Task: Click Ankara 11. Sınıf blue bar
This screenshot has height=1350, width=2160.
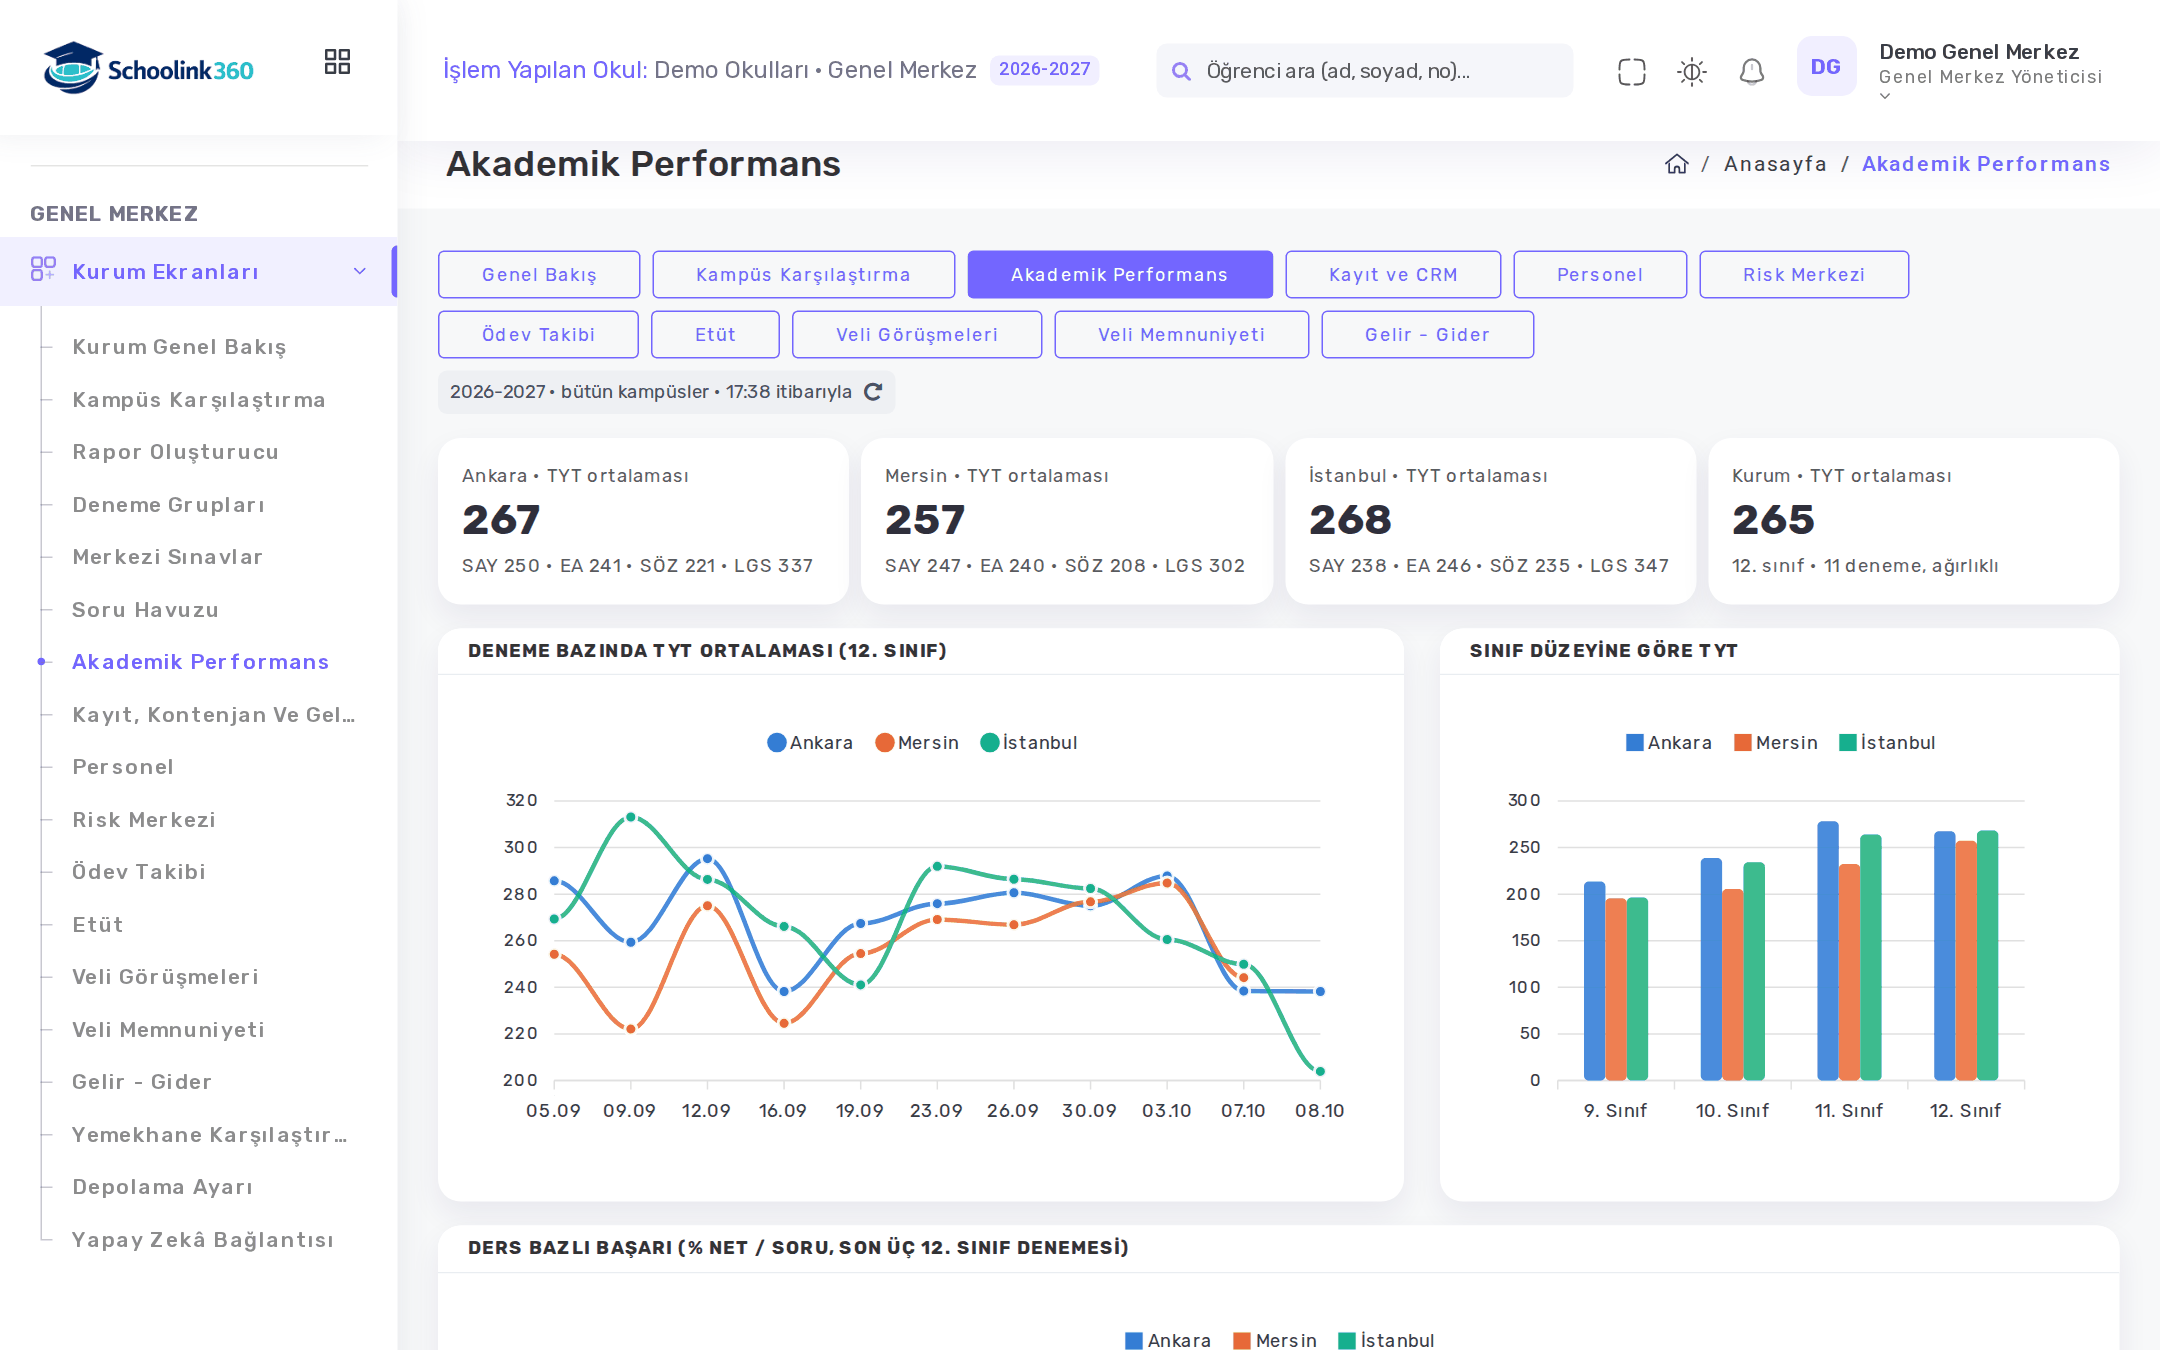Action: click(1827, 951)
